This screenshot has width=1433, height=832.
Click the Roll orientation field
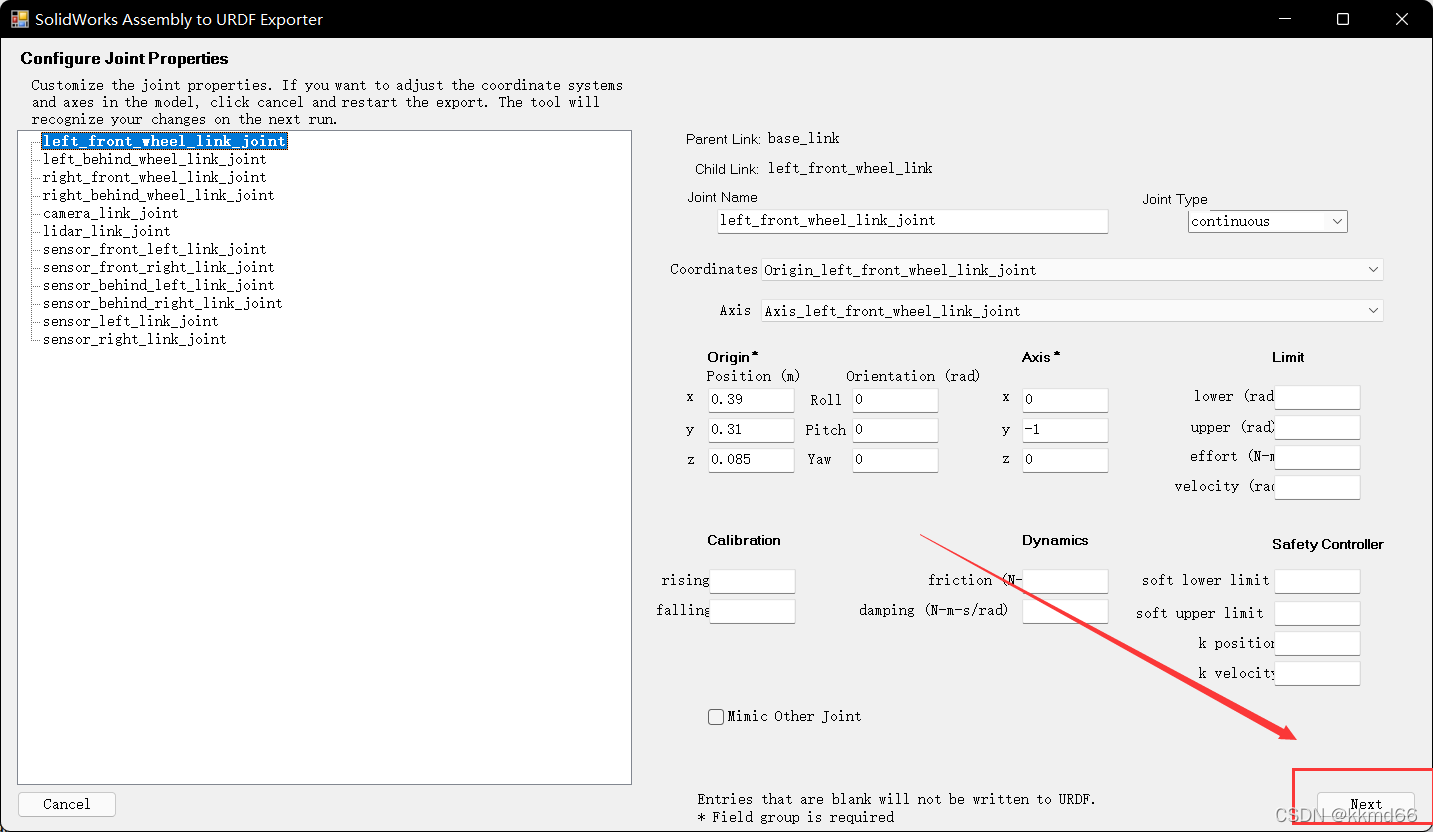895,400
